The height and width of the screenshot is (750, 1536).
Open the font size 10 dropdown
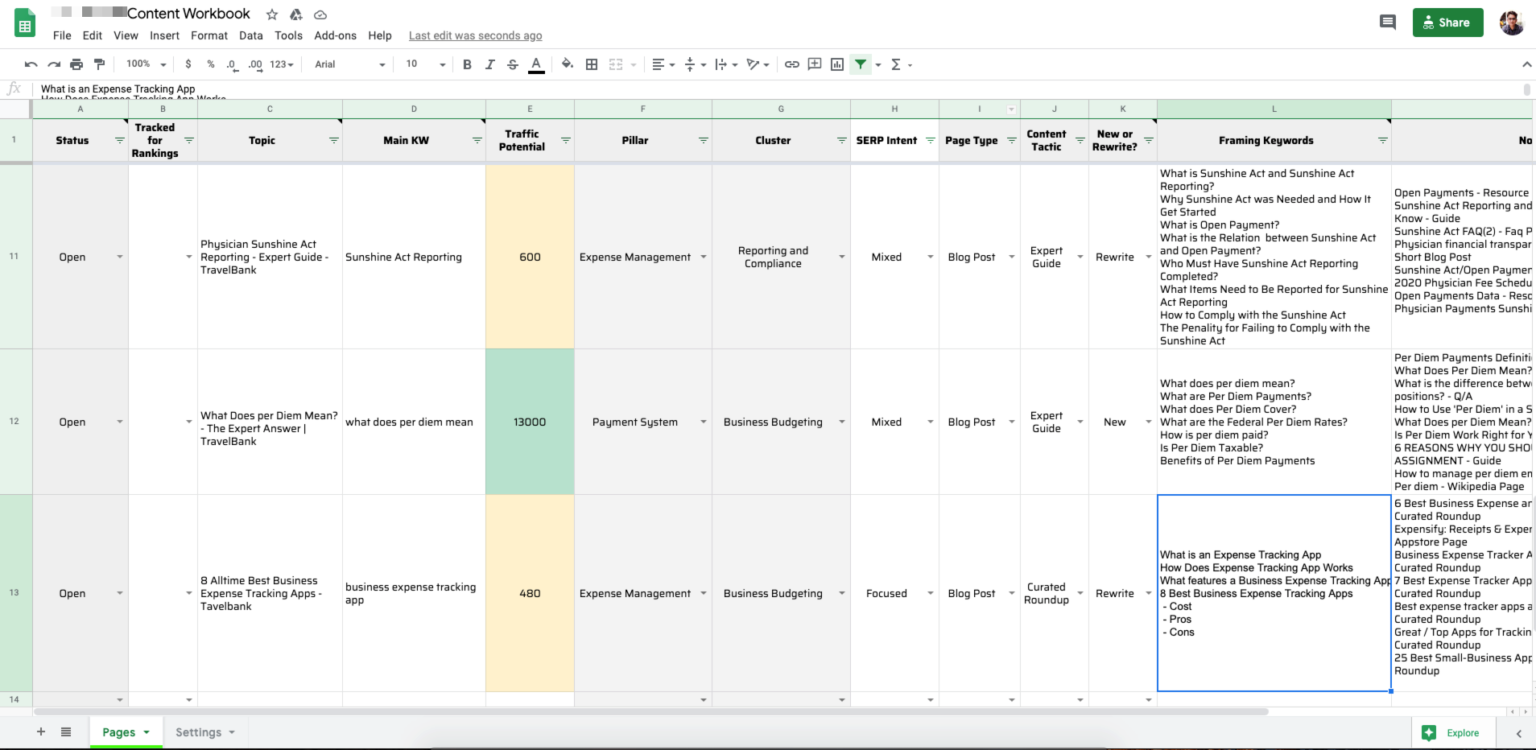coord(425,64)
